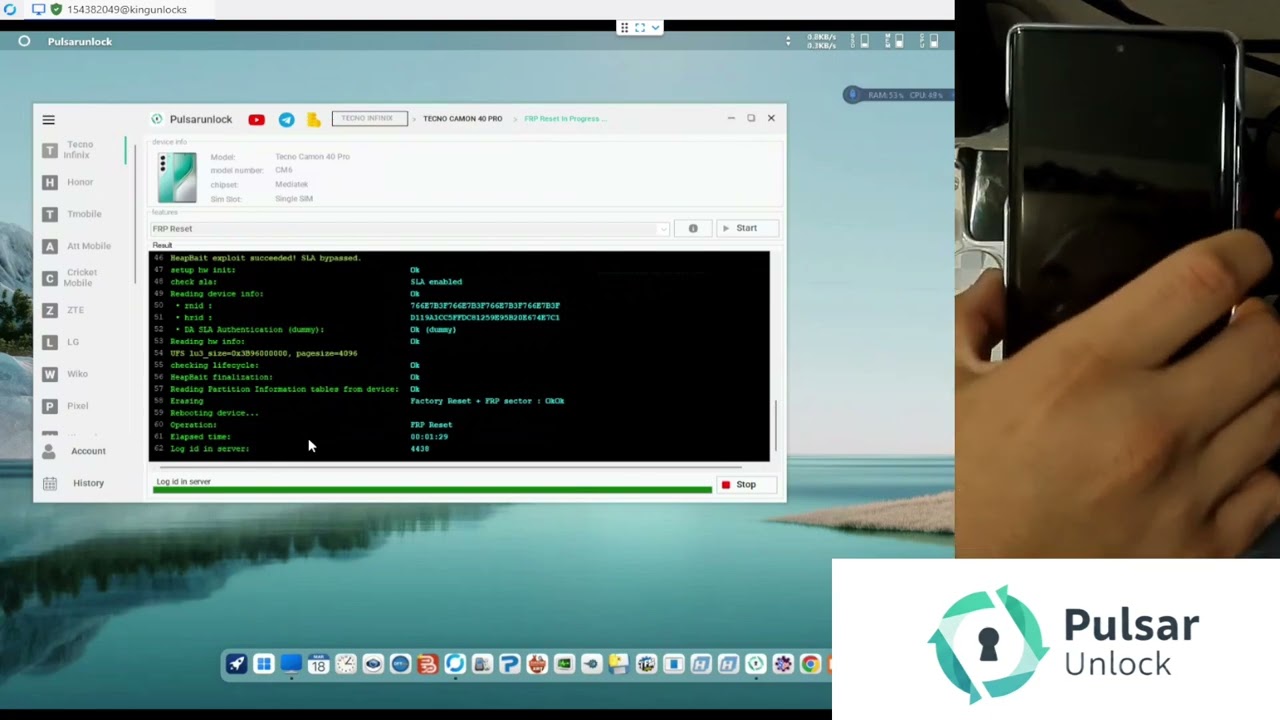Open Google Chrome from the dock

click(x=810, y=664)
